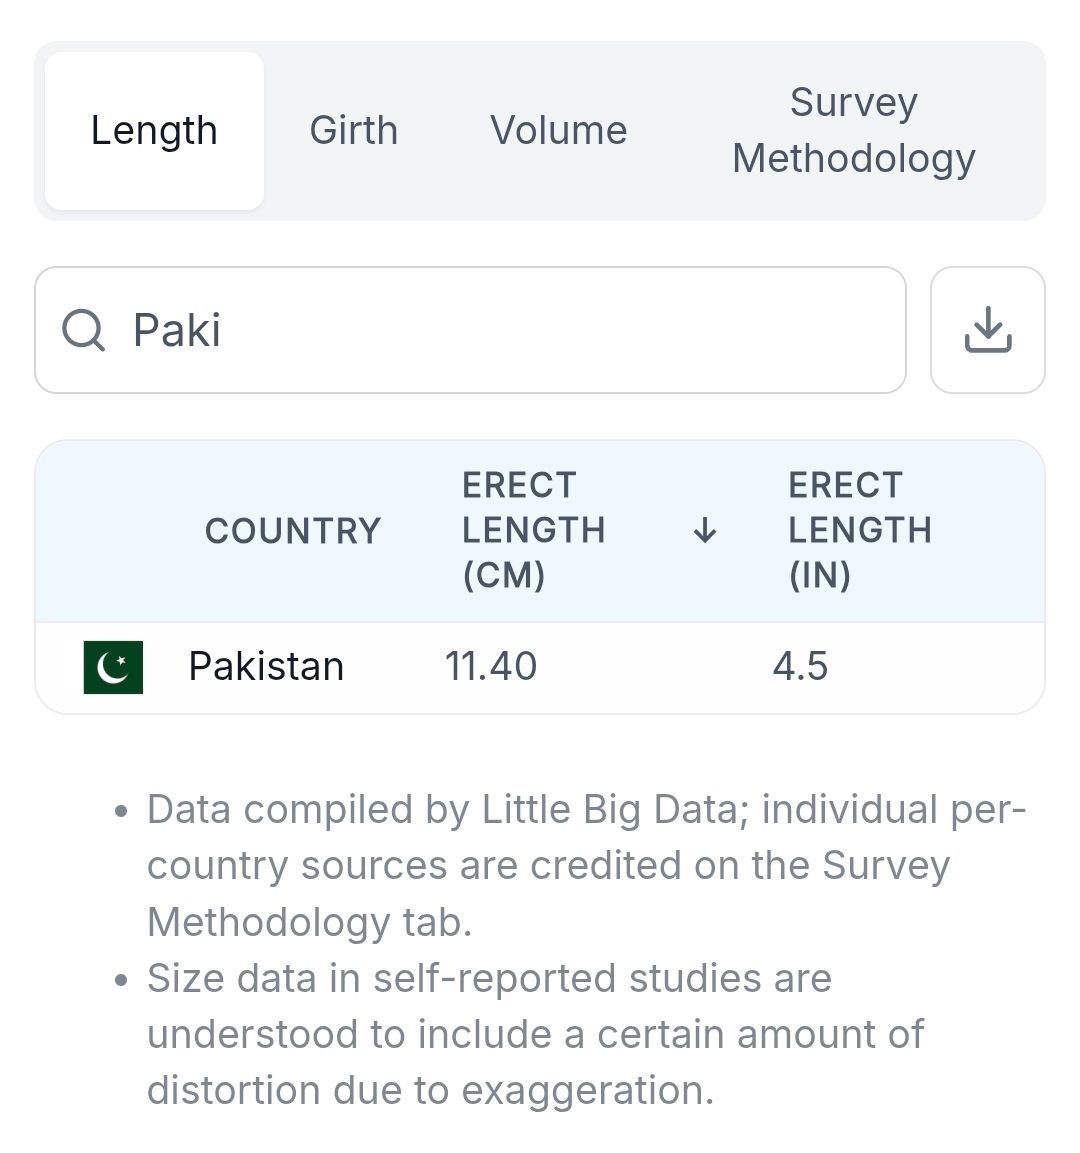The image size is (1080, 1153).
Task: Focus the search field containing "Paki"
Action: click(500, 330)
